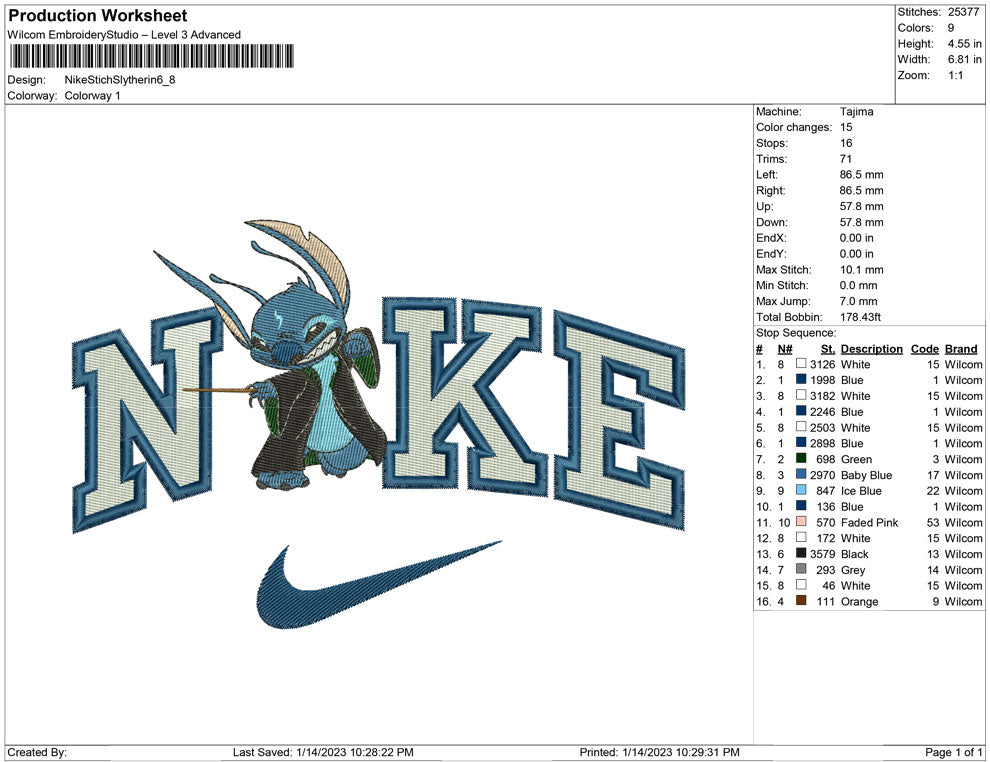Click the Wilcom EmbroideryStudio subtitle
The image size is (990, 762).
(x=124, y=35)
